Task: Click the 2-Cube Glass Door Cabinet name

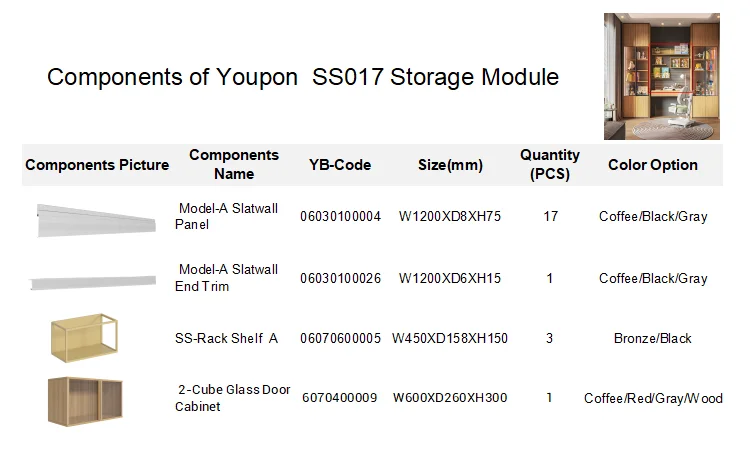Action: point(233,398)
